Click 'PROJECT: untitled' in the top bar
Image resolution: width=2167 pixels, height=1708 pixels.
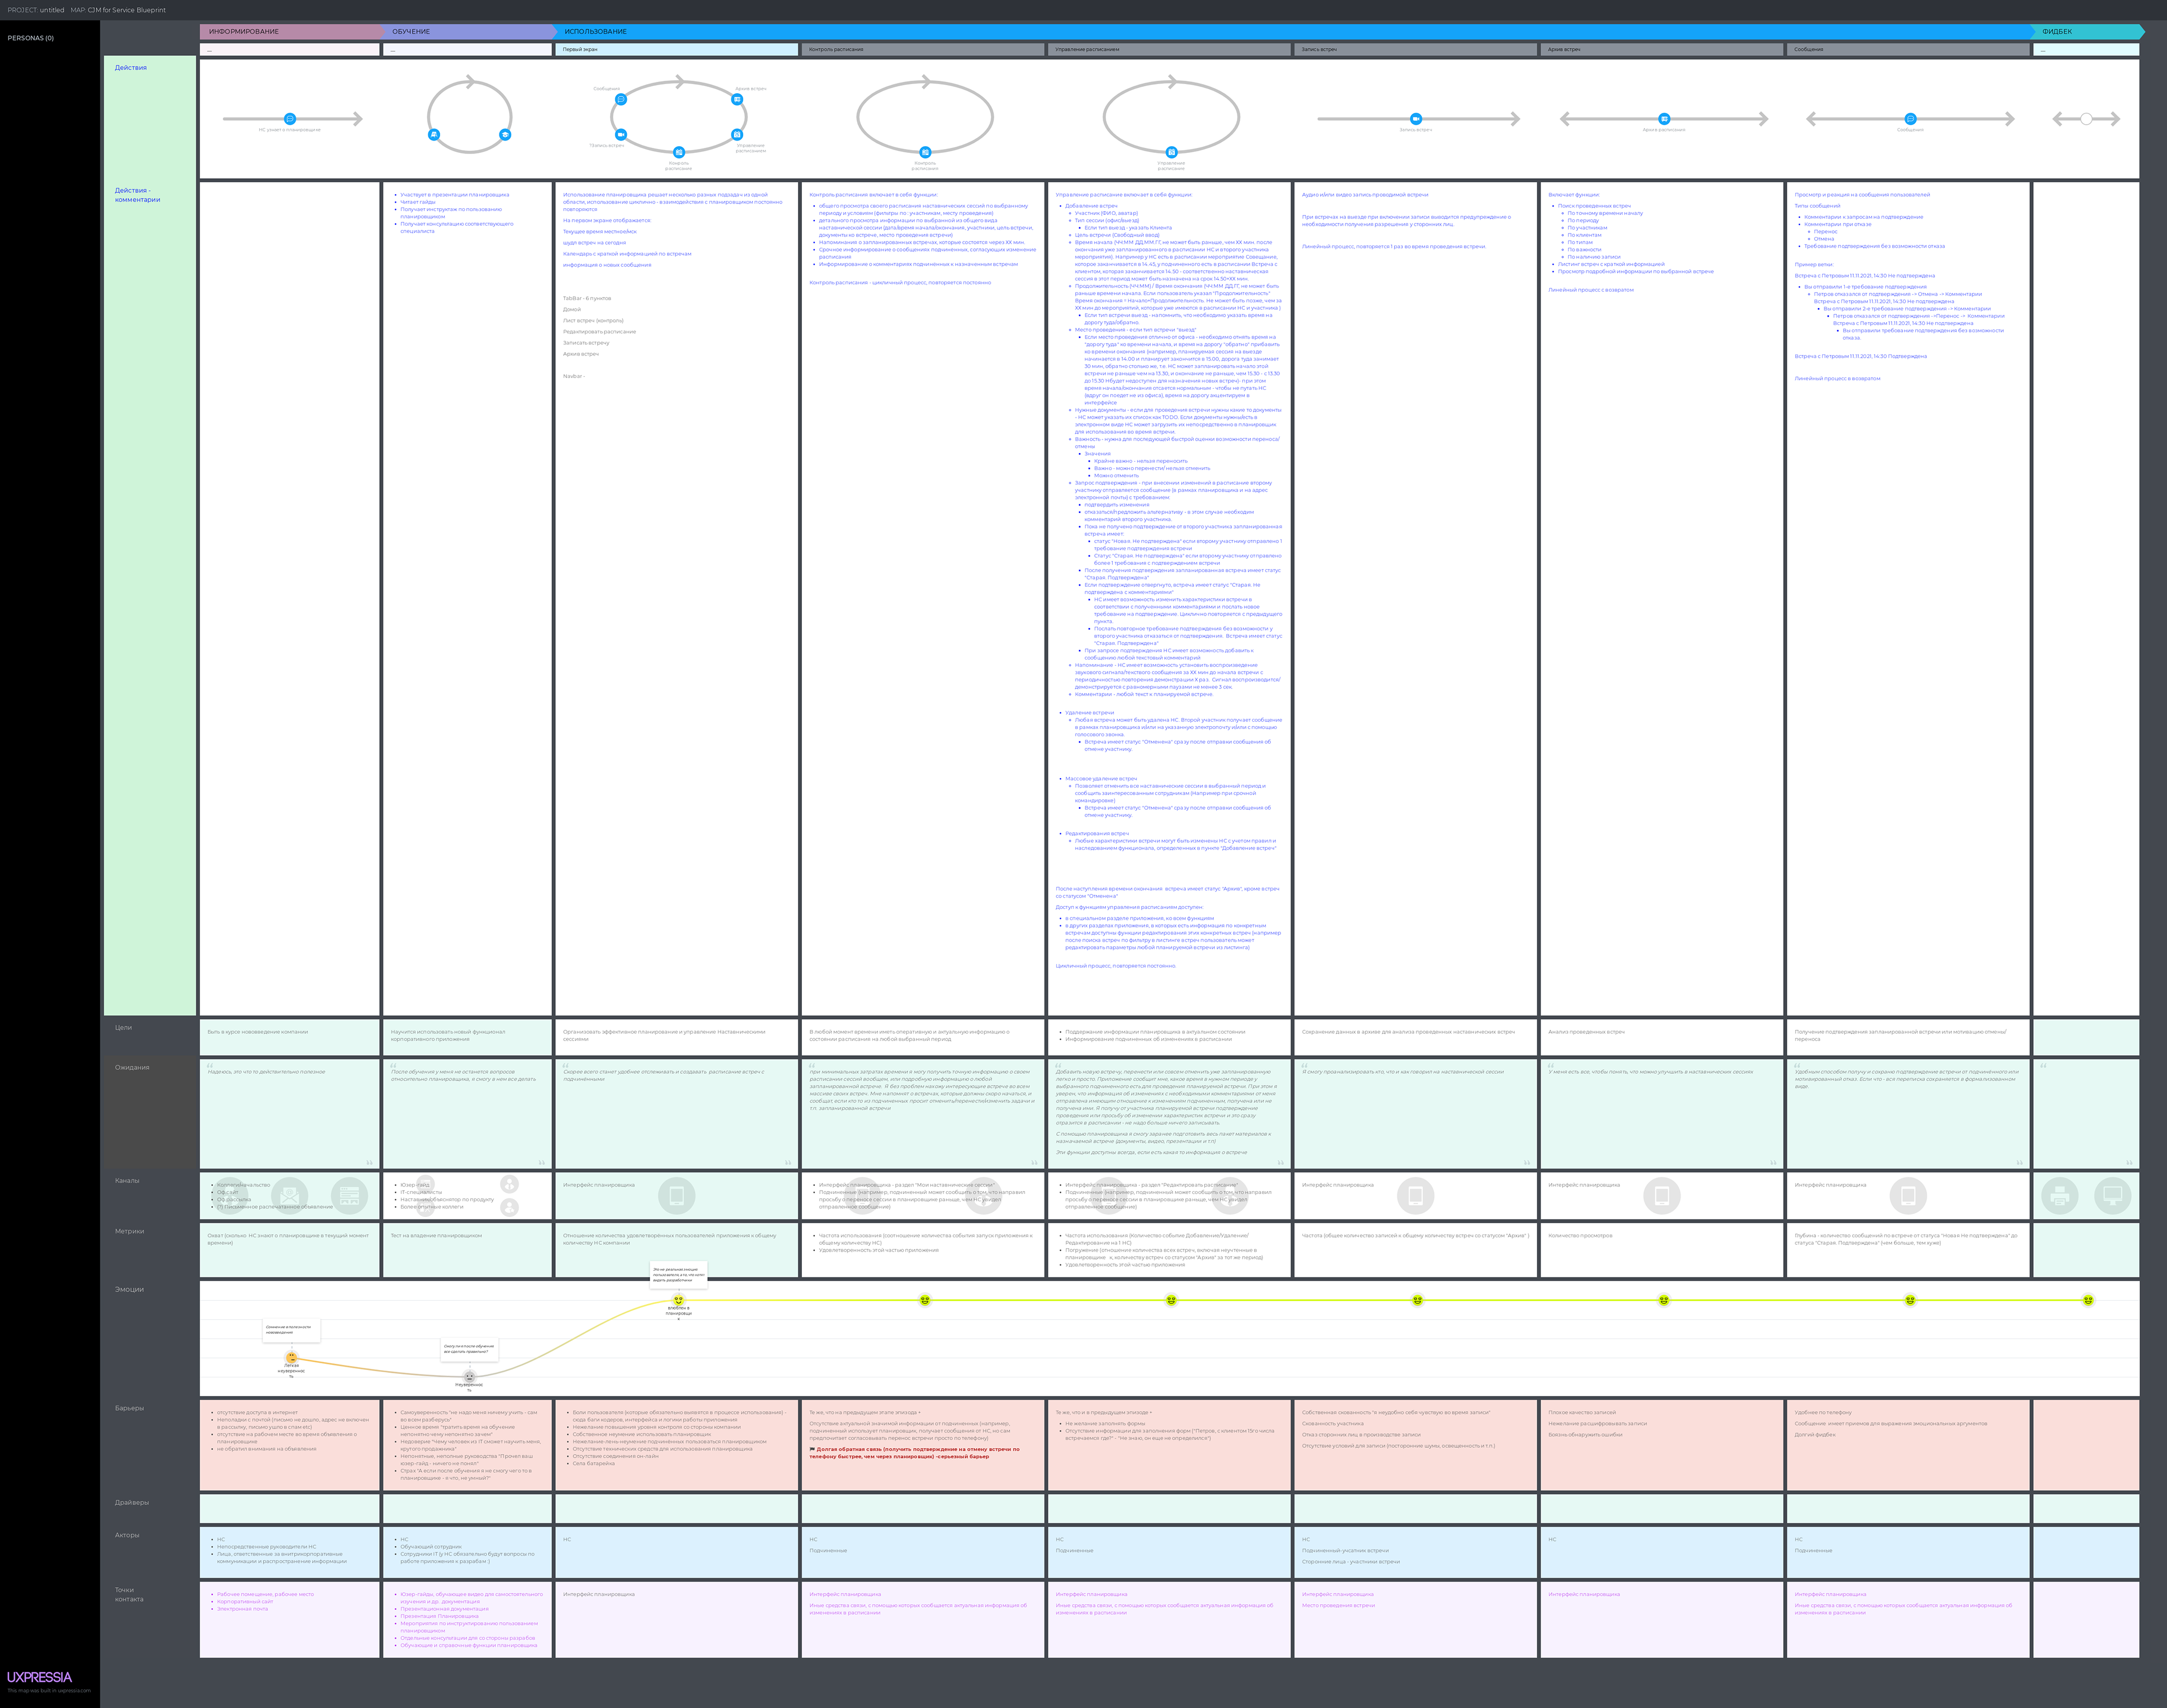click(x=35, y=10)
